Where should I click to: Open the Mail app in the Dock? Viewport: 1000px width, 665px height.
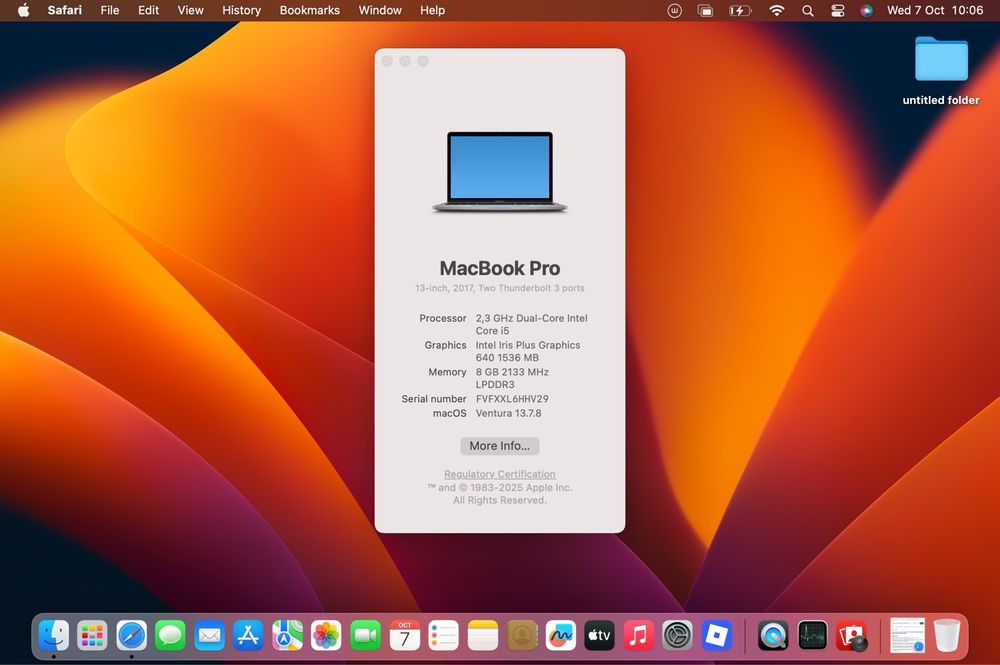coord(210,635)
